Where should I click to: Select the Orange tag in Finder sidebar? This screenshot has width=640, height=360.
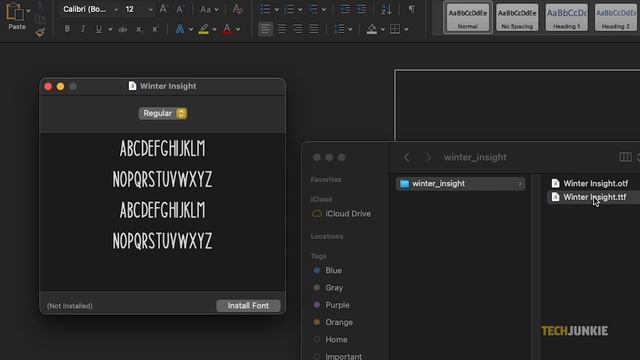(x=333, y=322)
